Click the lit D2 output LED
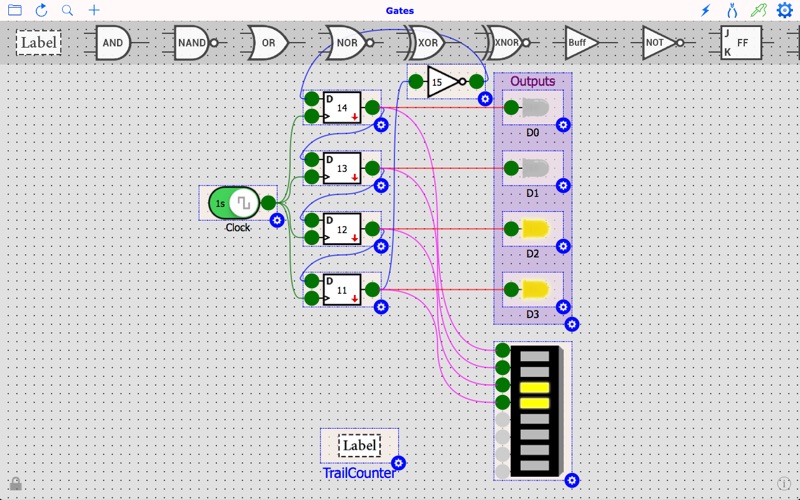Image resolution: width=800 pixels, height=500 pixels. coord(535,229)
